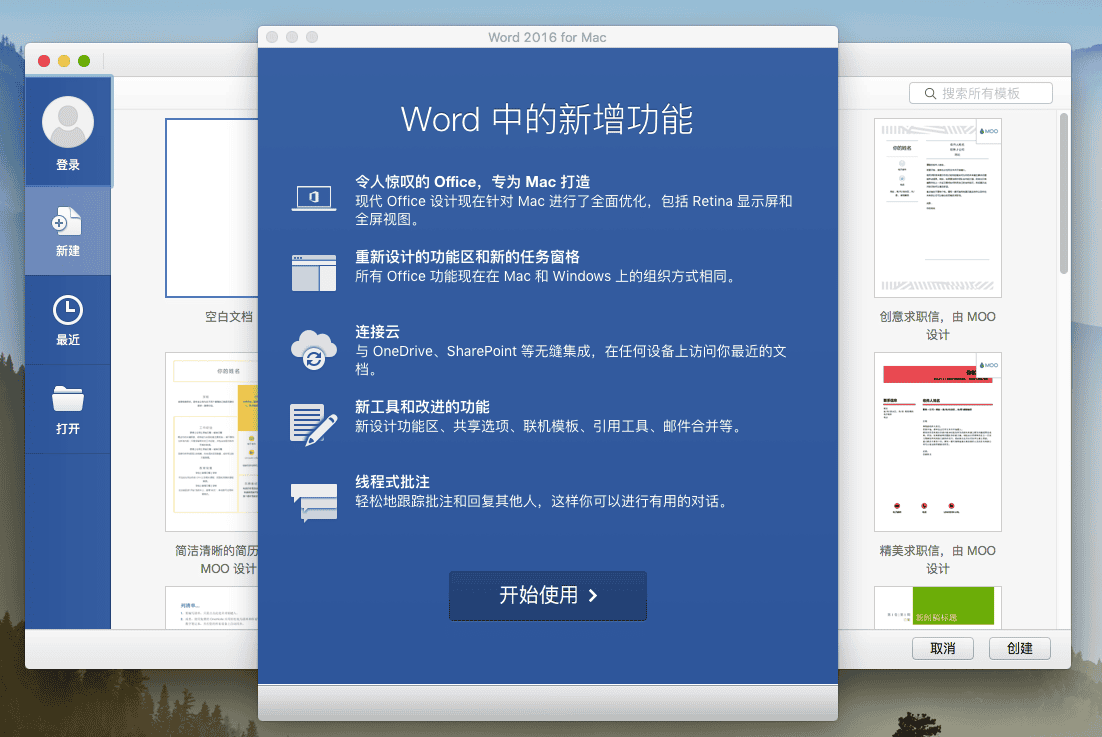Click the Word 中的新增功能 title
The width and height of the screenshot is (1102, 737).
[x=547, y=119]
